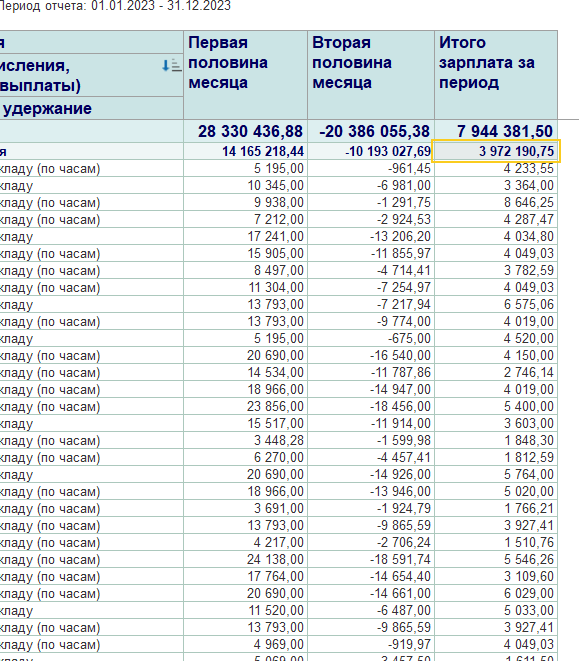This screenshot has height=661, width=579.
Task: Select cell -7 217,94
Action: pos(371,304)
